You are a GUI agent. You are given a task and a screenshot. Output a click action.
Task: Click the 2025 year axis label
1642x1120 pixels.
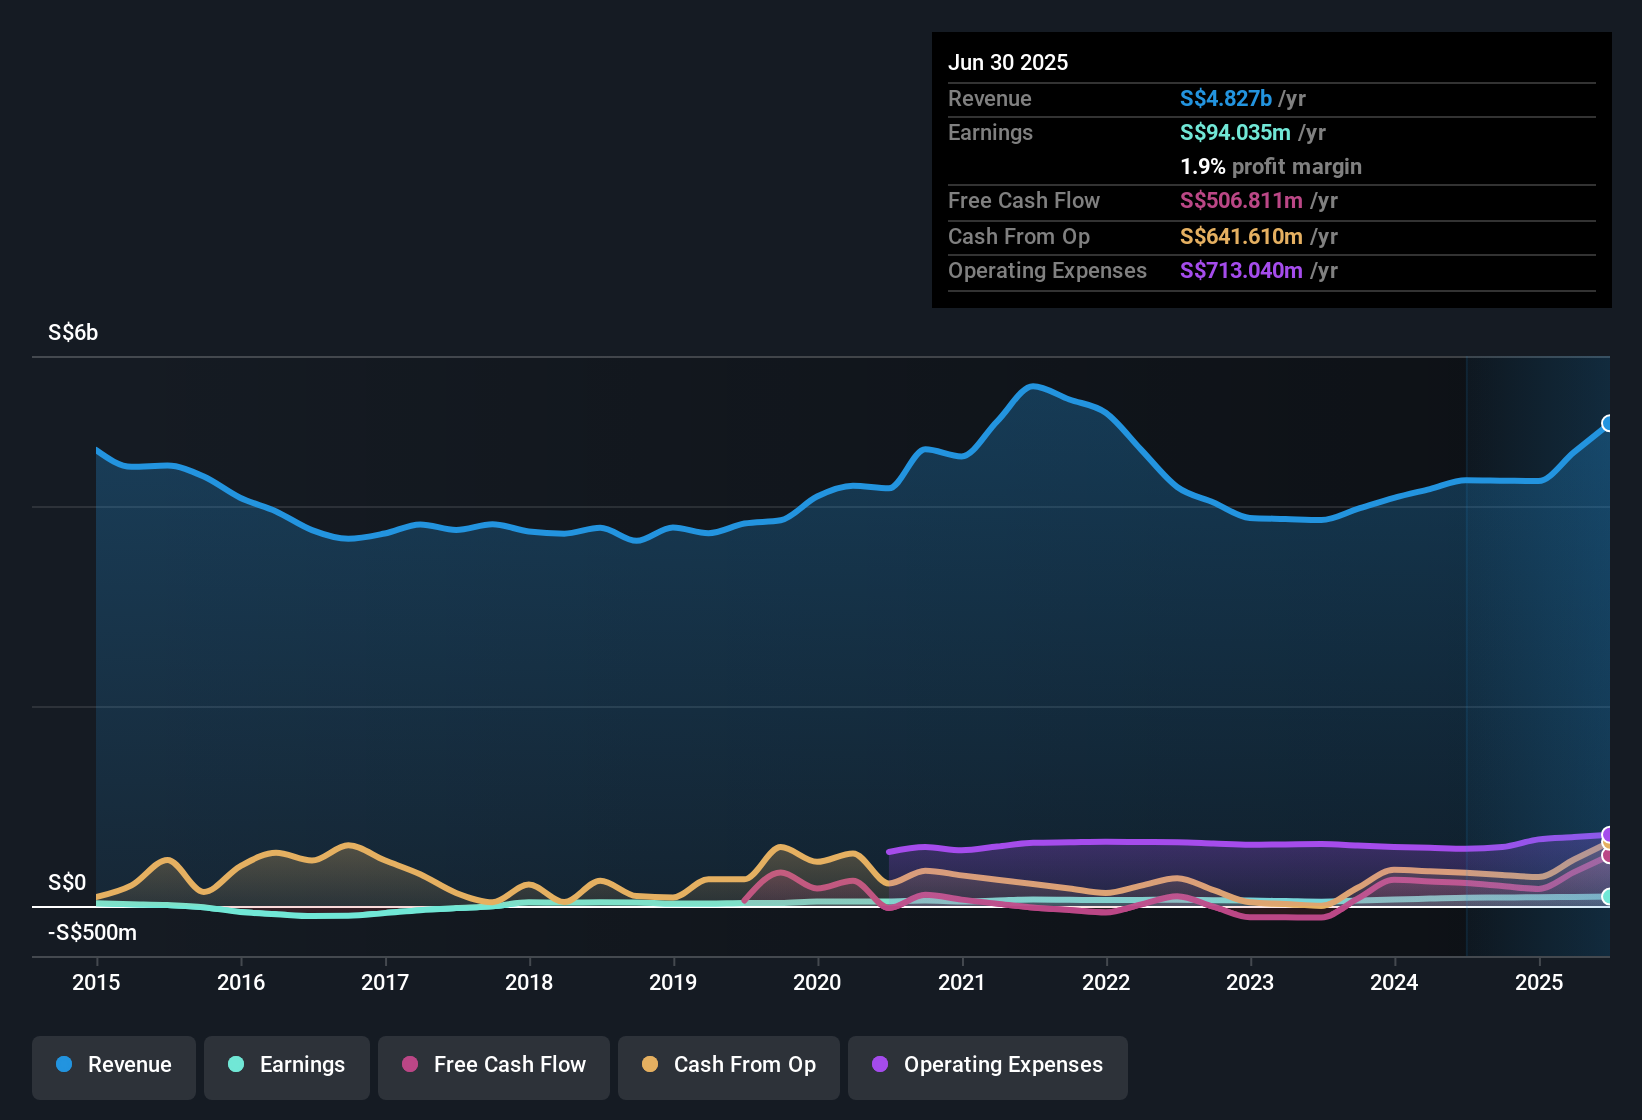click(x=1539, y=982)
